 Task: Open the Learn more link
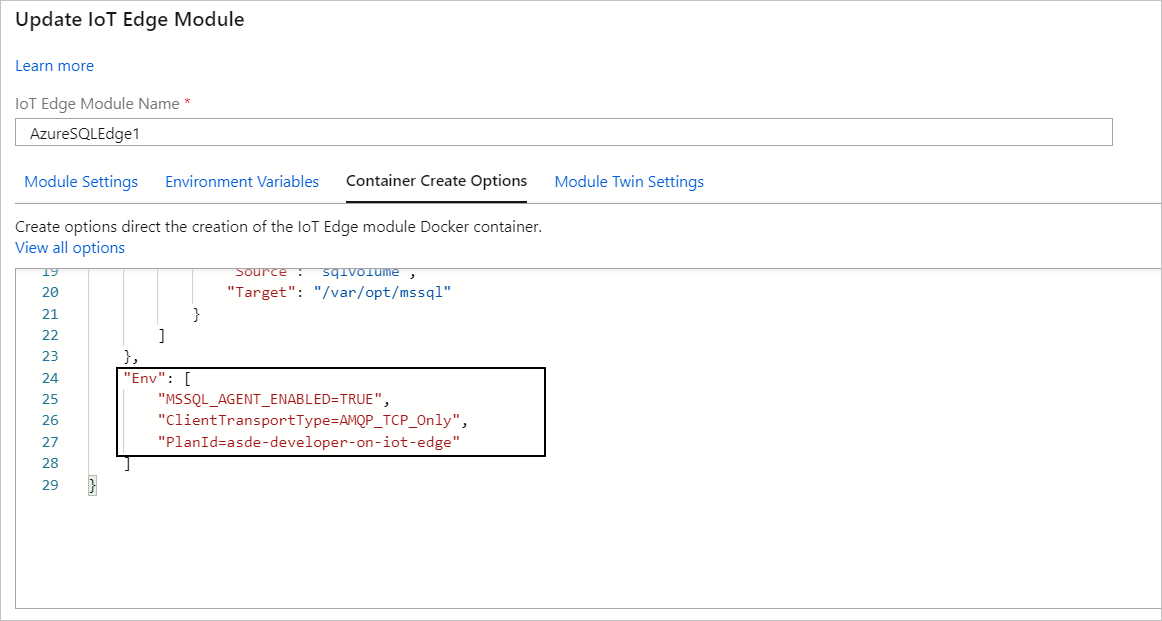coord(54,65)
